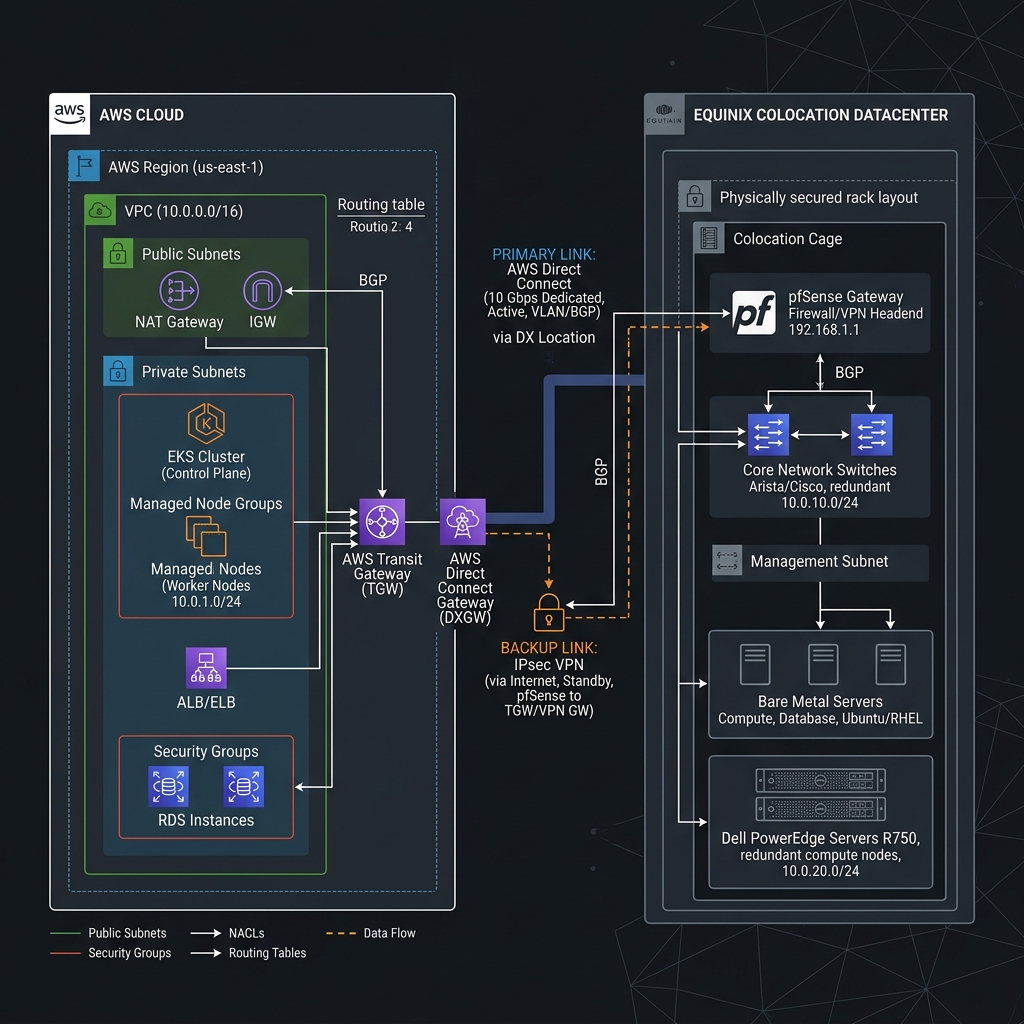
Task: Click the left core network switch icon
Action: (x=768, y=434)
